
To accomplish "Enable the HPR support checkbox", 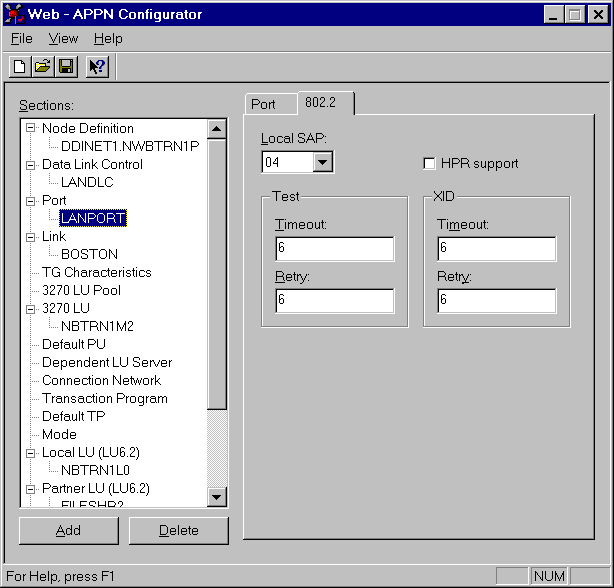I will click(x=430, y=163).
